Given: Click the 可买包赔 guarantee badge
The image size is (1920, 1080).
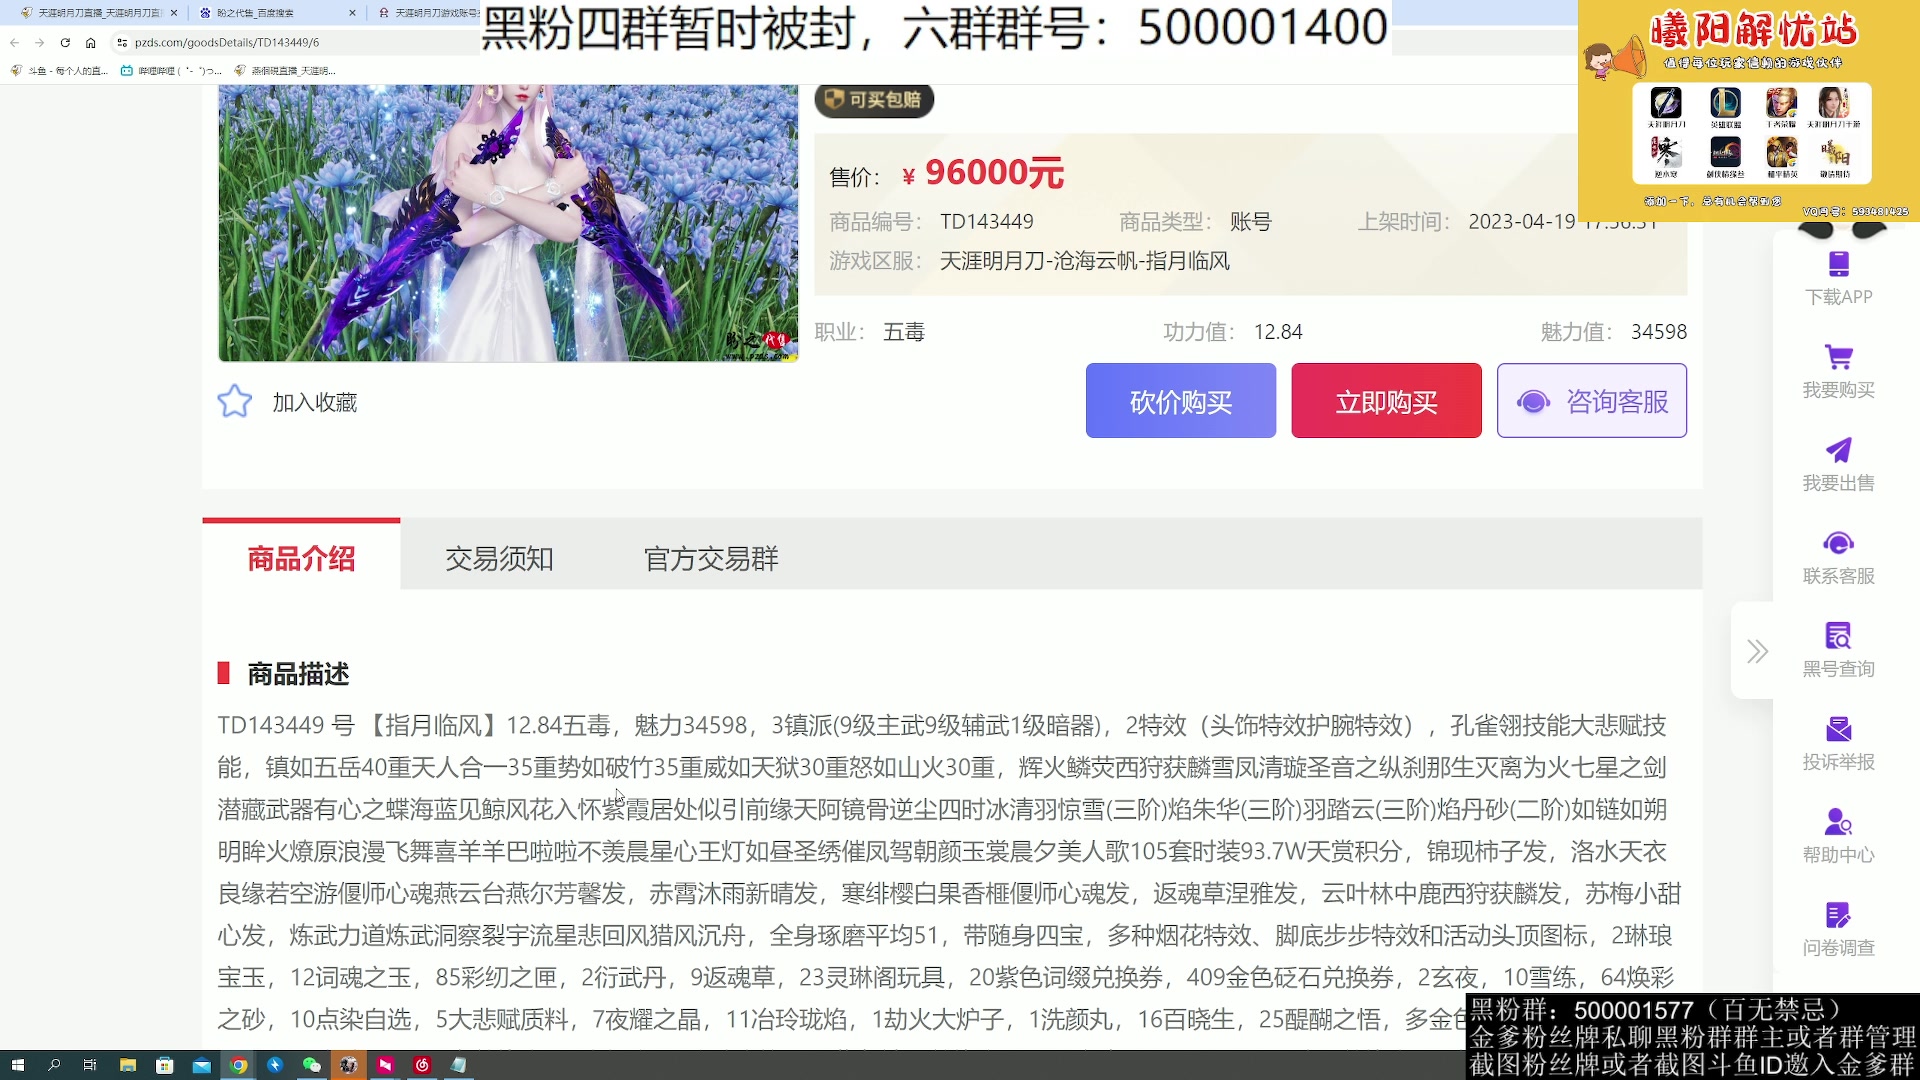Looking at the screenshot, I should tap(873, 100).
